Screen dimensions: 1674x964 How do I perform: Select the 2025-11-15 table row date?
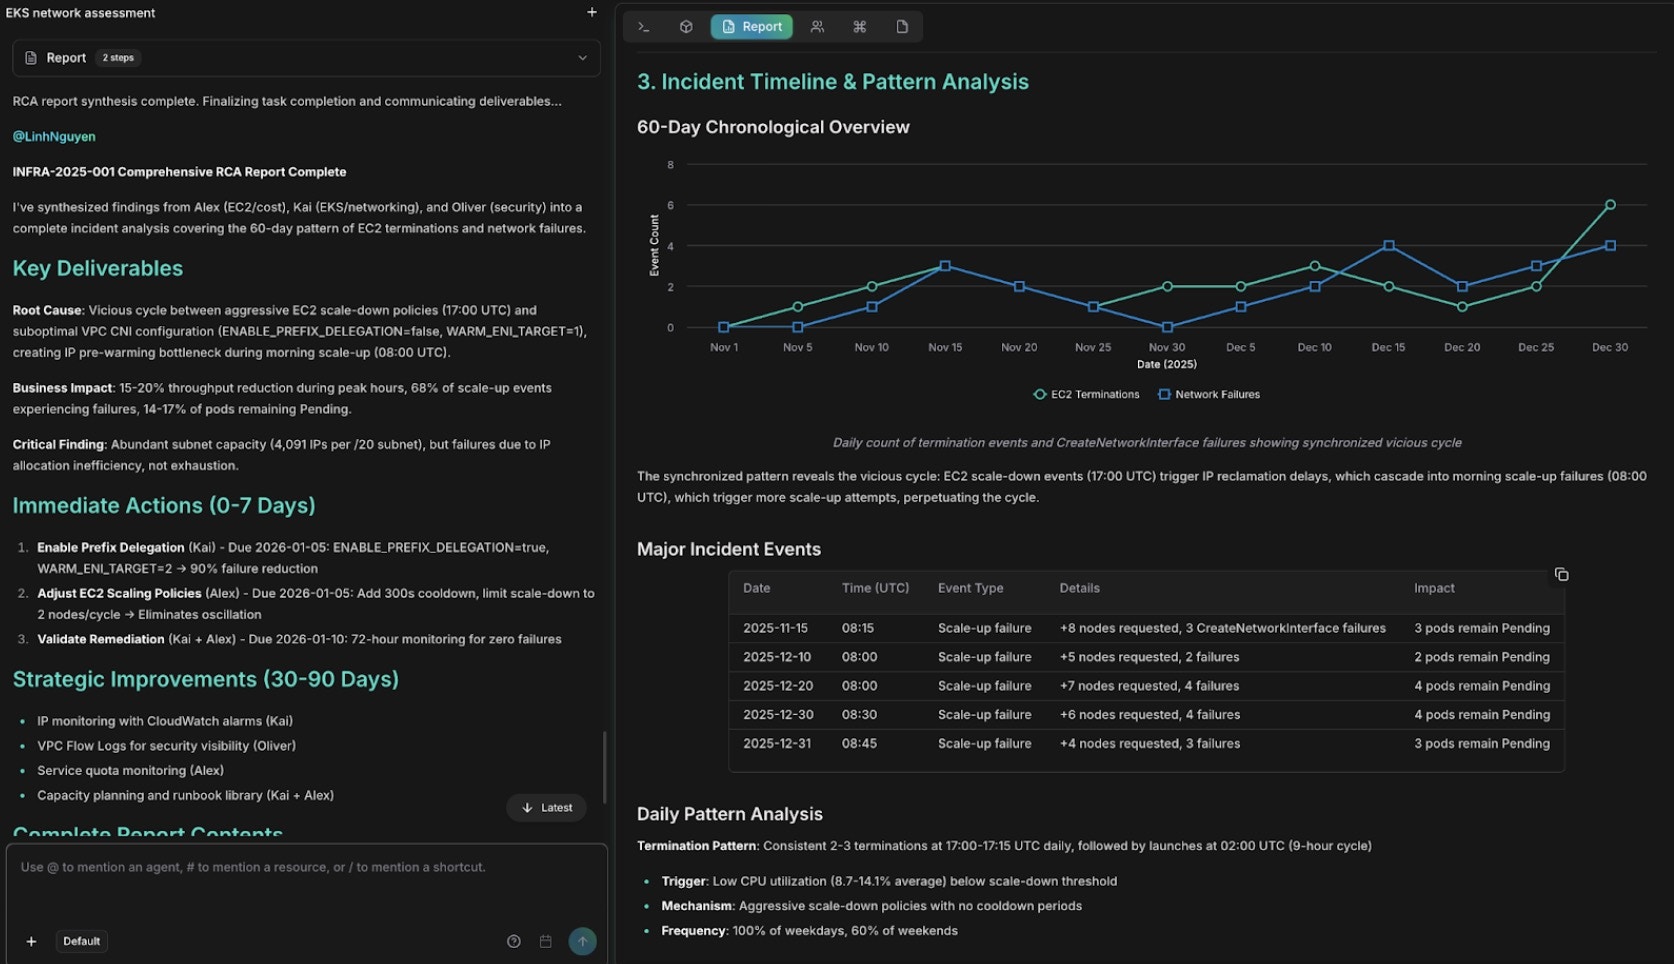coord(775,628)
